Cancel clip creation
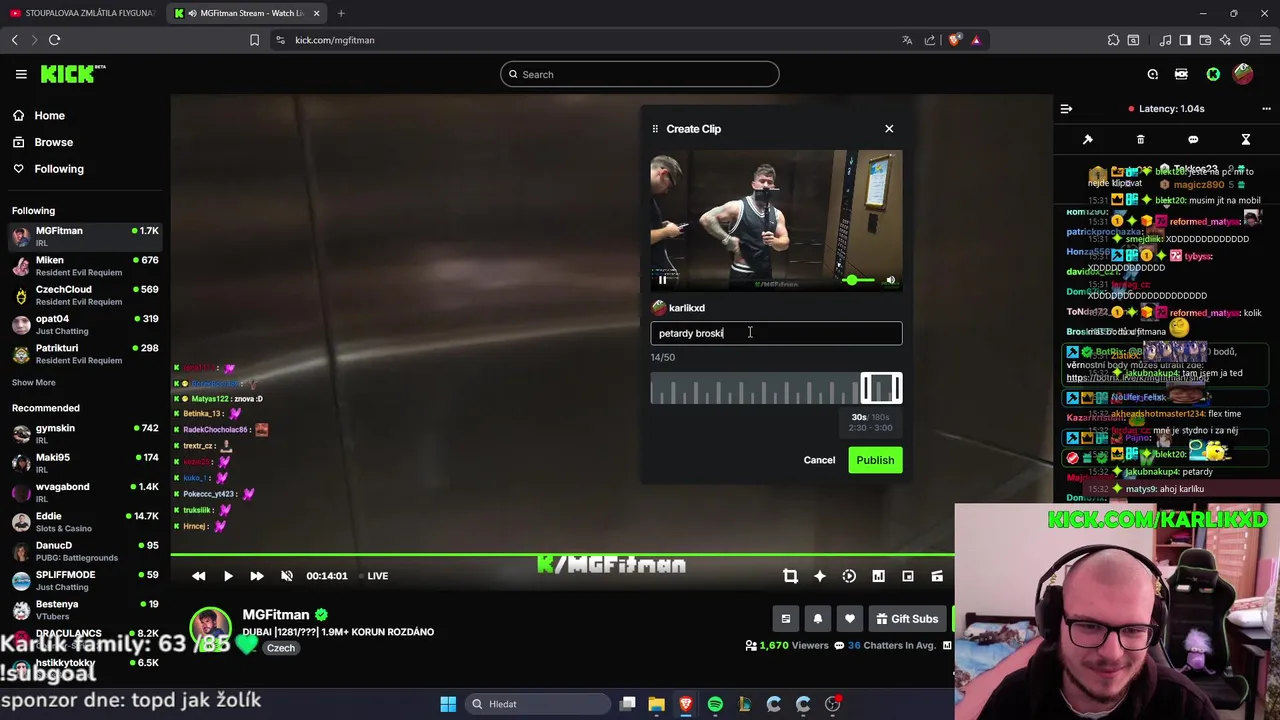This screenshot has width=1280, height=720. click(x=819, y=460)
